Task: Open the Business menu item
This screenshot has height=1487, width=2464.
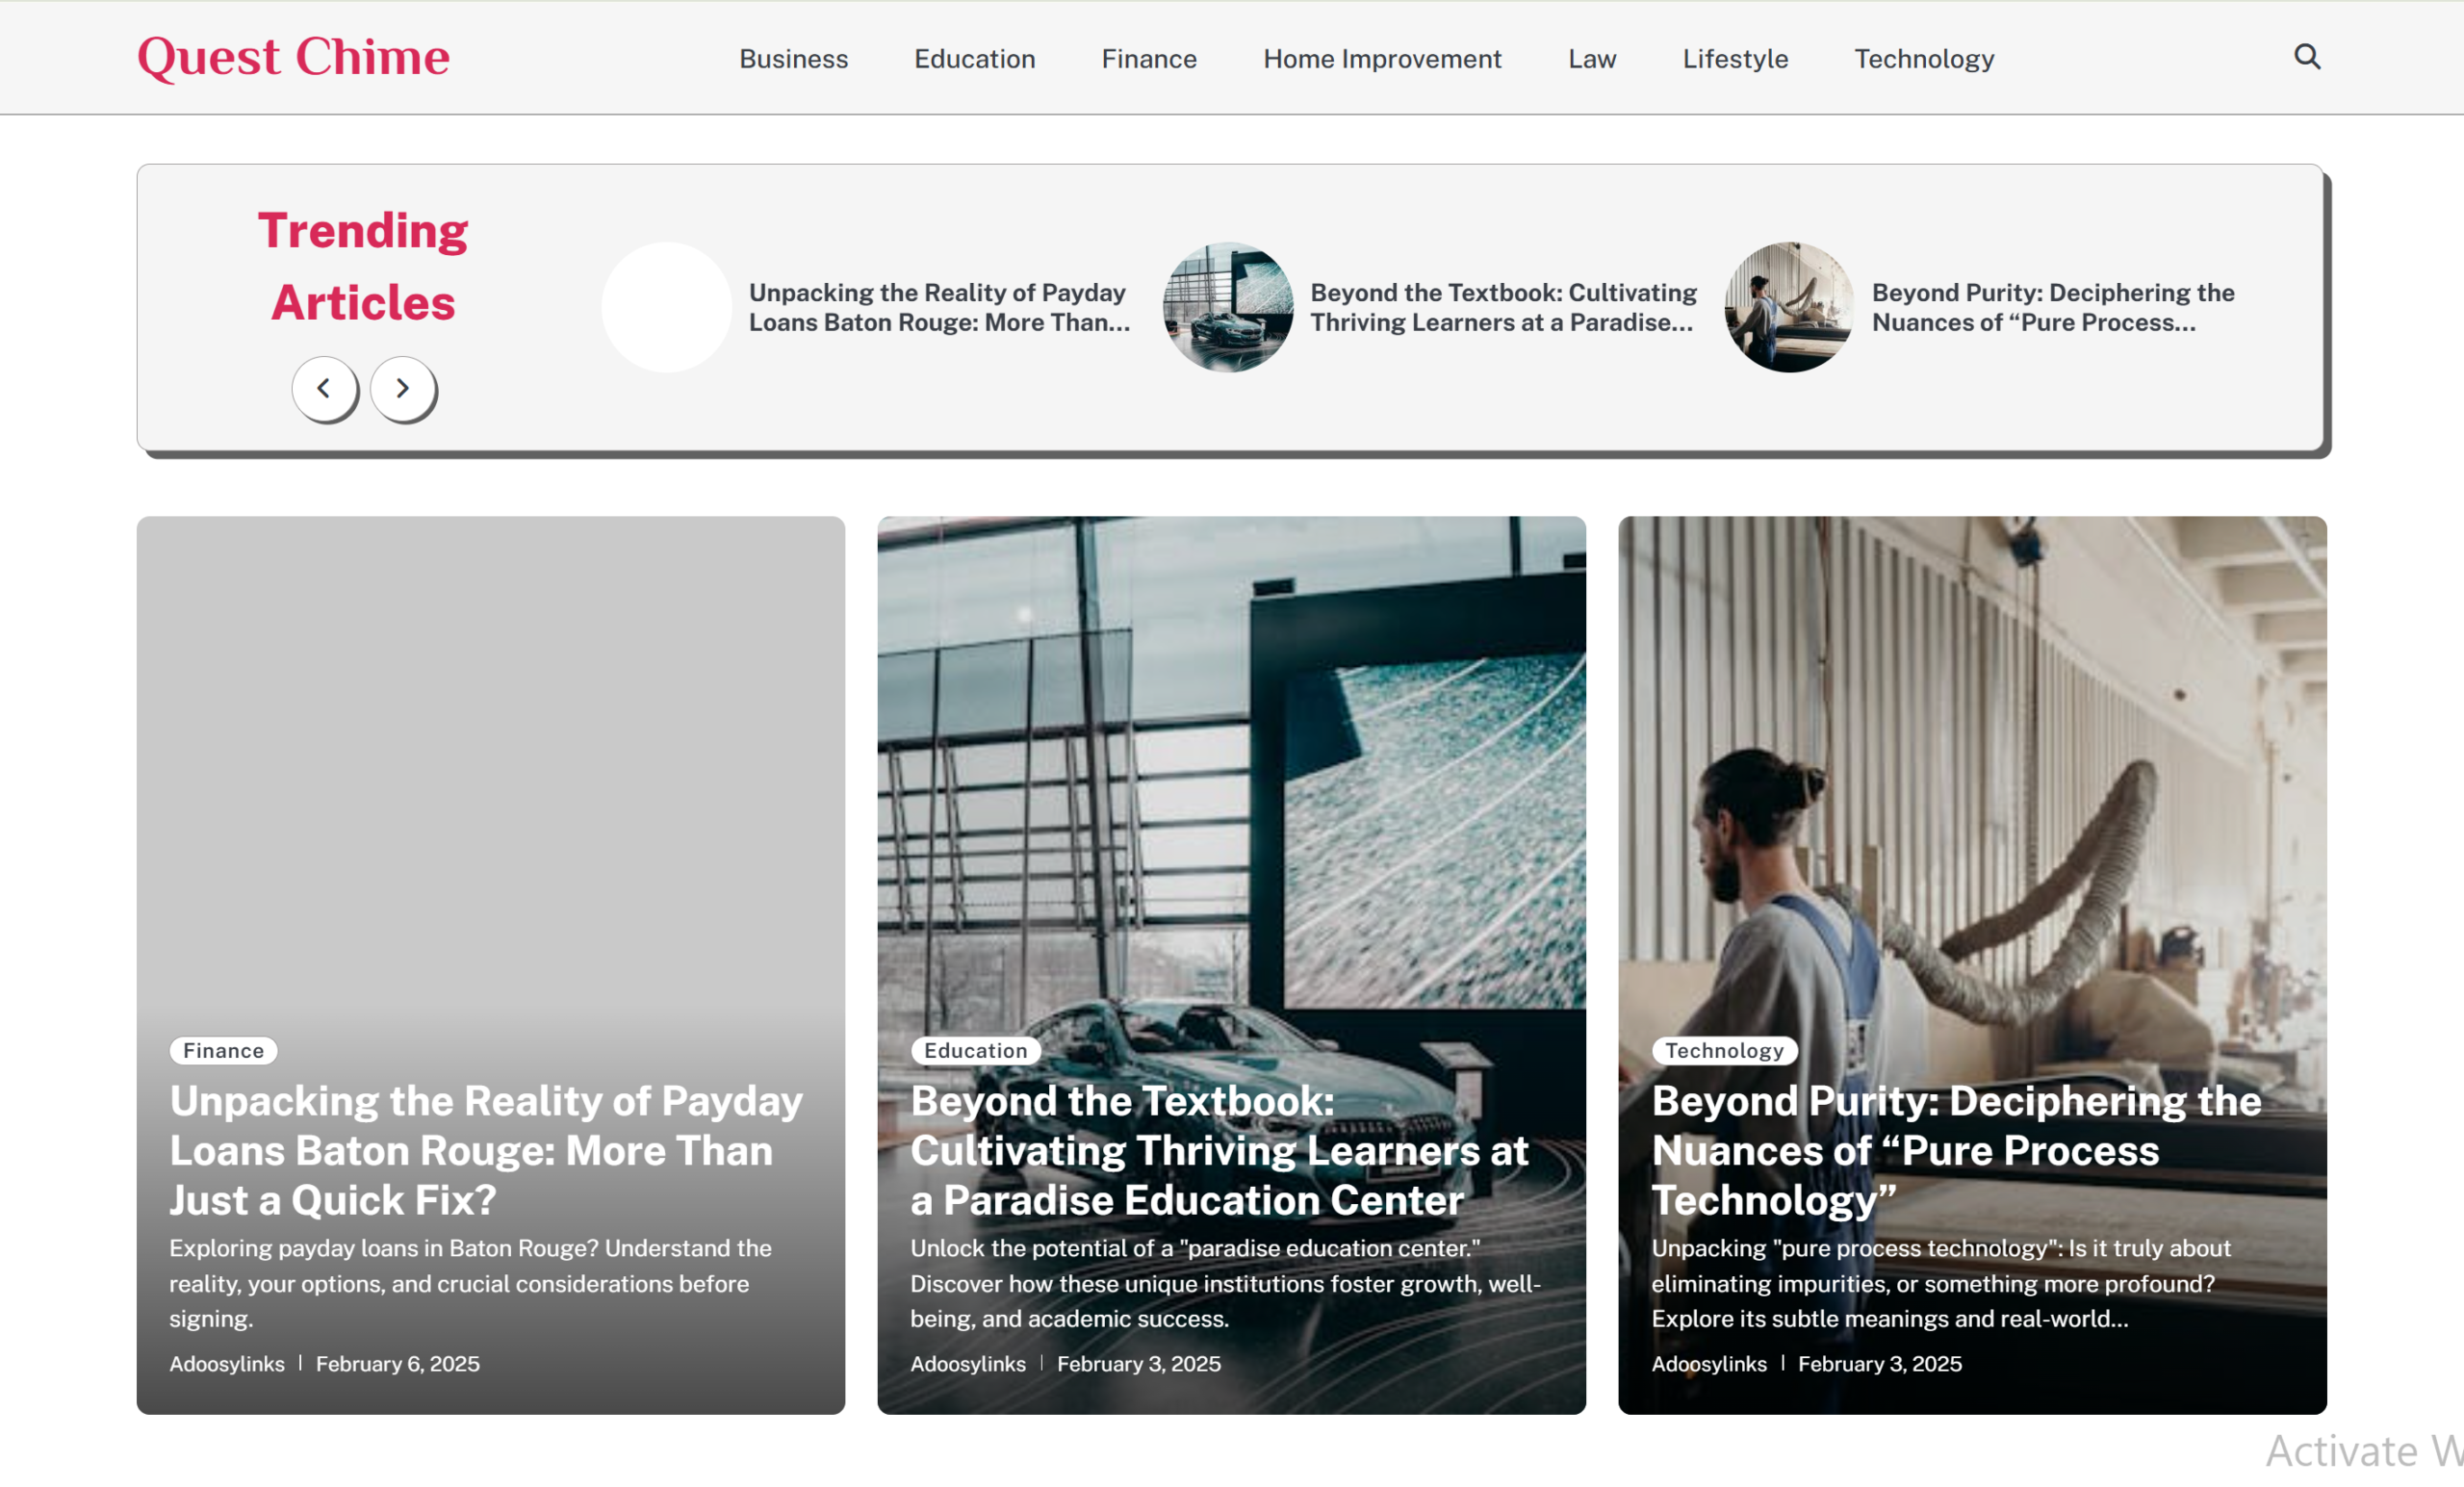Action: point(793,59)
